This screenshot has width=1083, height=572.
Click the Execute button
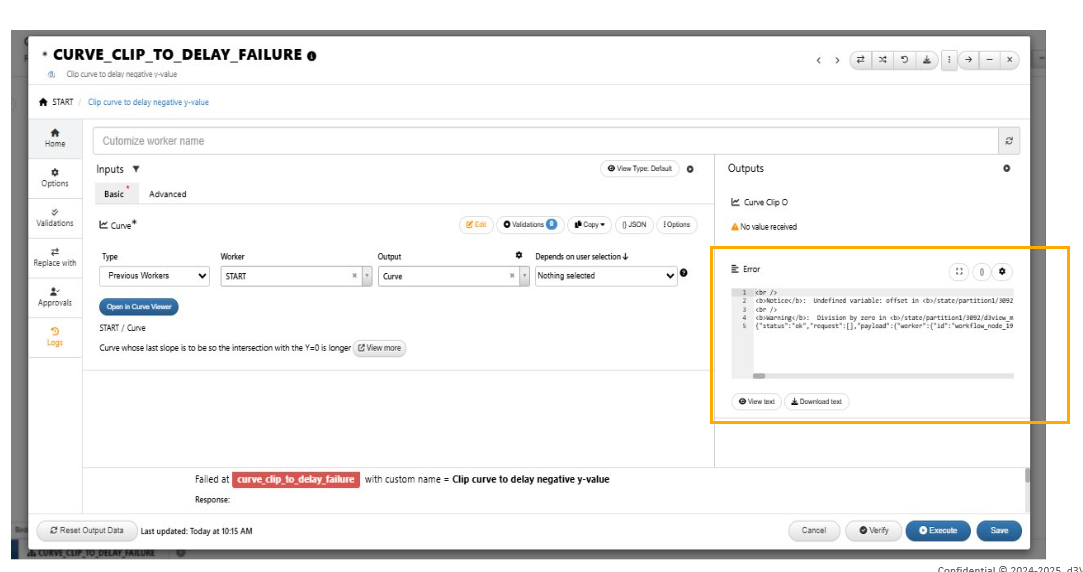(938, 531)
